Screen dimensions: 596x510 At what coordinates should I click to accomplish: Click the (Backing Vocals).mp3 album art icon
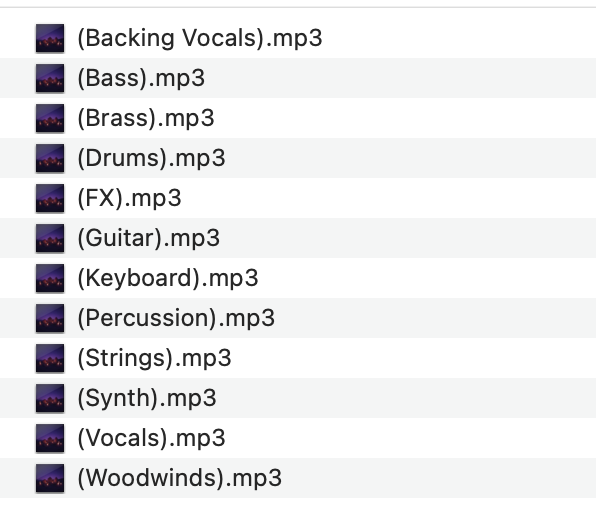(x=50, y=38)
